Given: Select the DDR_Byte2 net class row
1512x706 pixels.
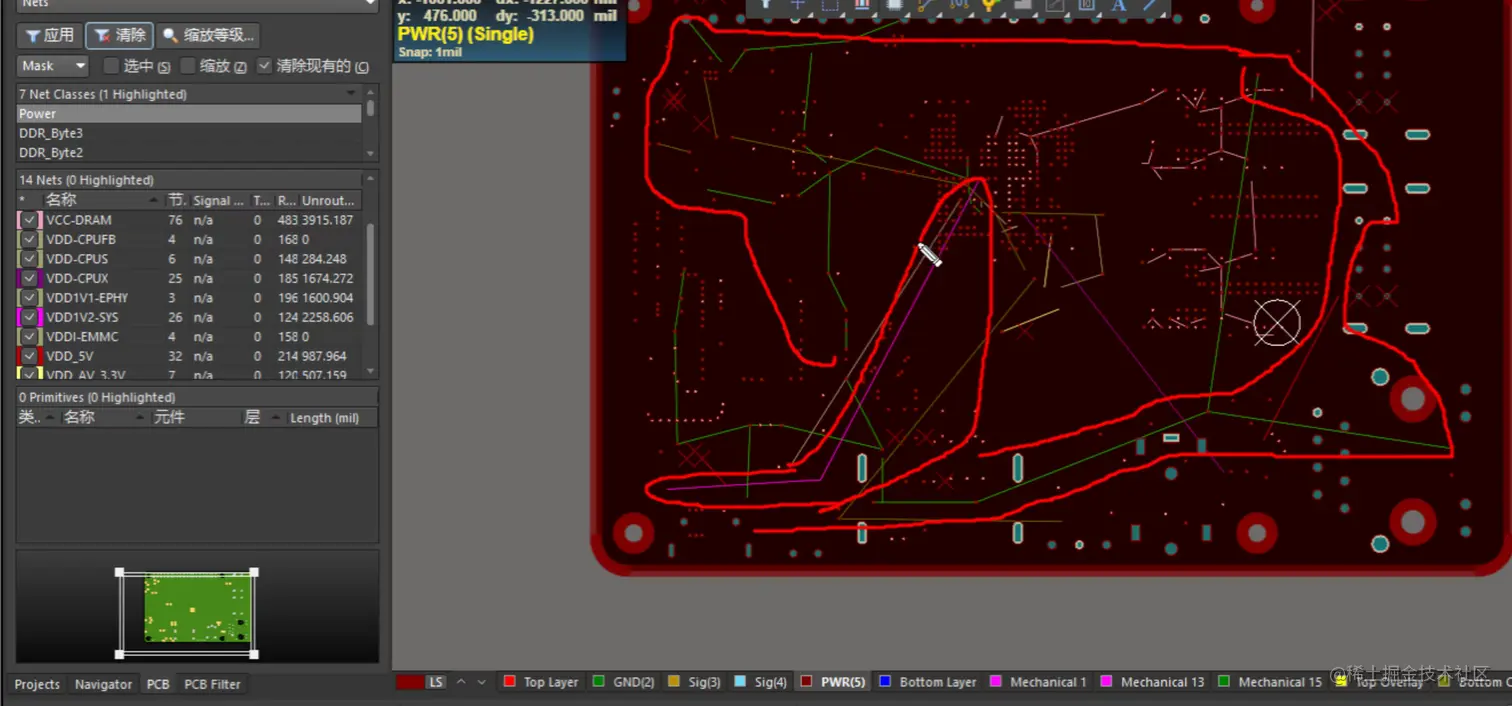Looking at the screenshot, I should (189, 152).
